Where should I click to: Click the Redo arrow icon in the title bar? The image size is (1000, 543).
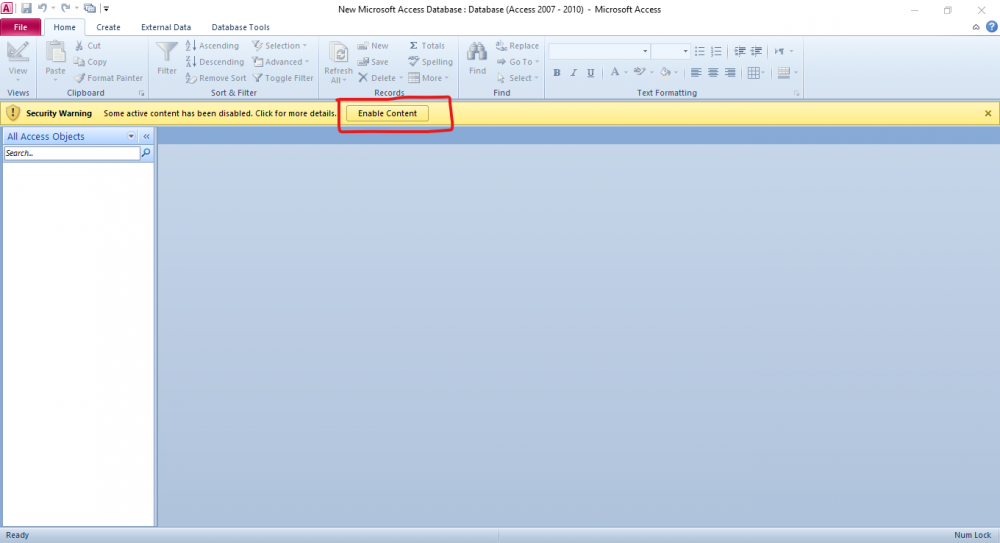[65, 8]
